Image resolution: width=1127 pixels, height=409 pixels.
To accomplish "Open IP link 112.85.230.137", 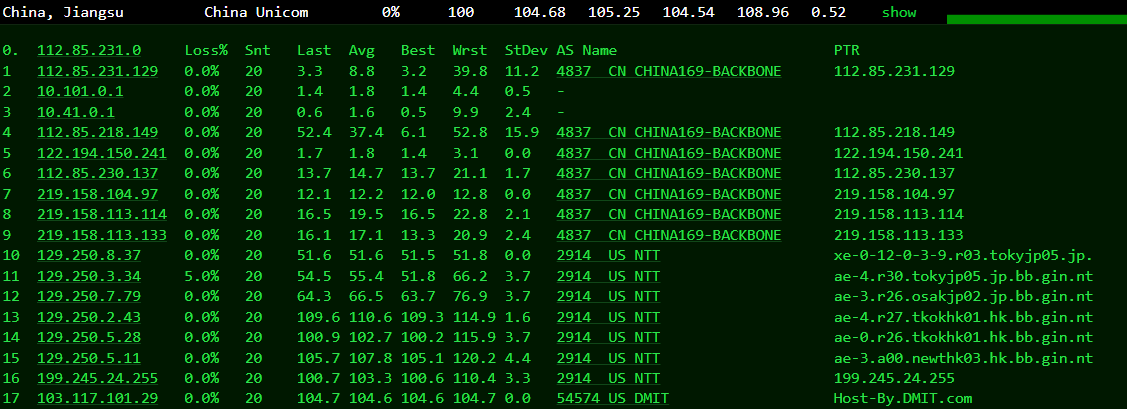I will coord(98,173).
